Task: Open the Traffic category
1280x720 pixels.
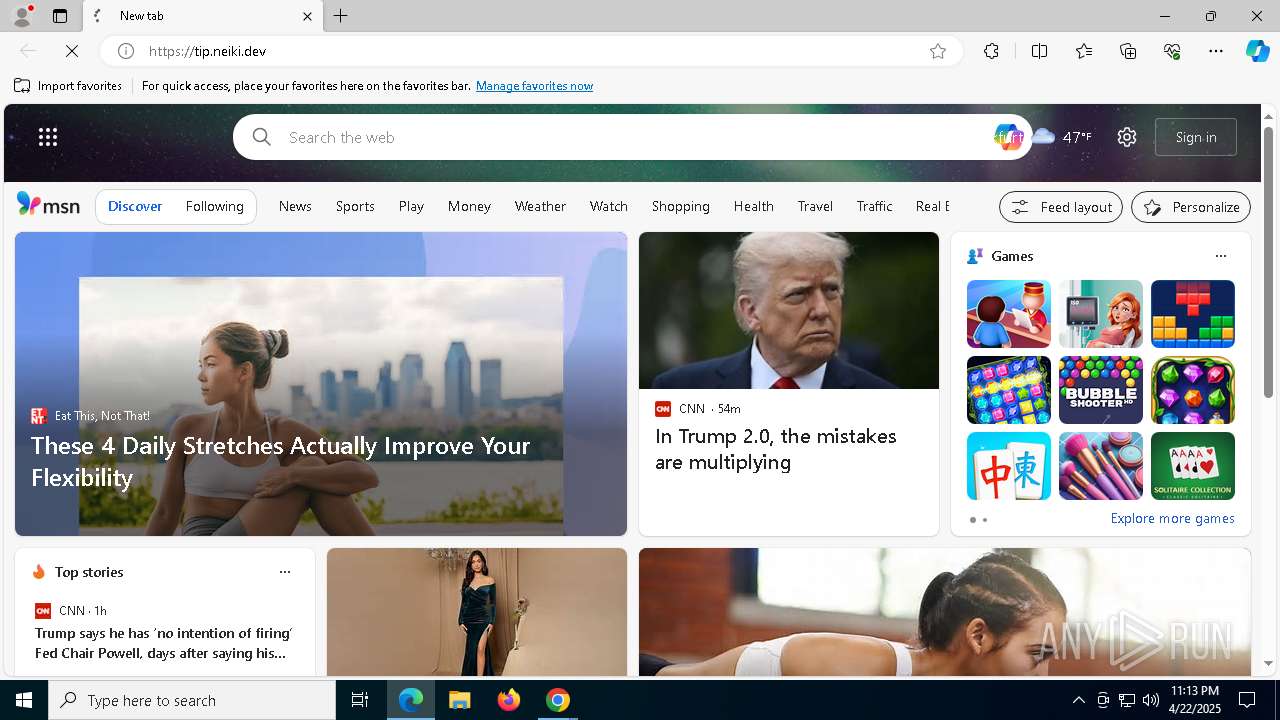Action: click(x=874, y=206)
